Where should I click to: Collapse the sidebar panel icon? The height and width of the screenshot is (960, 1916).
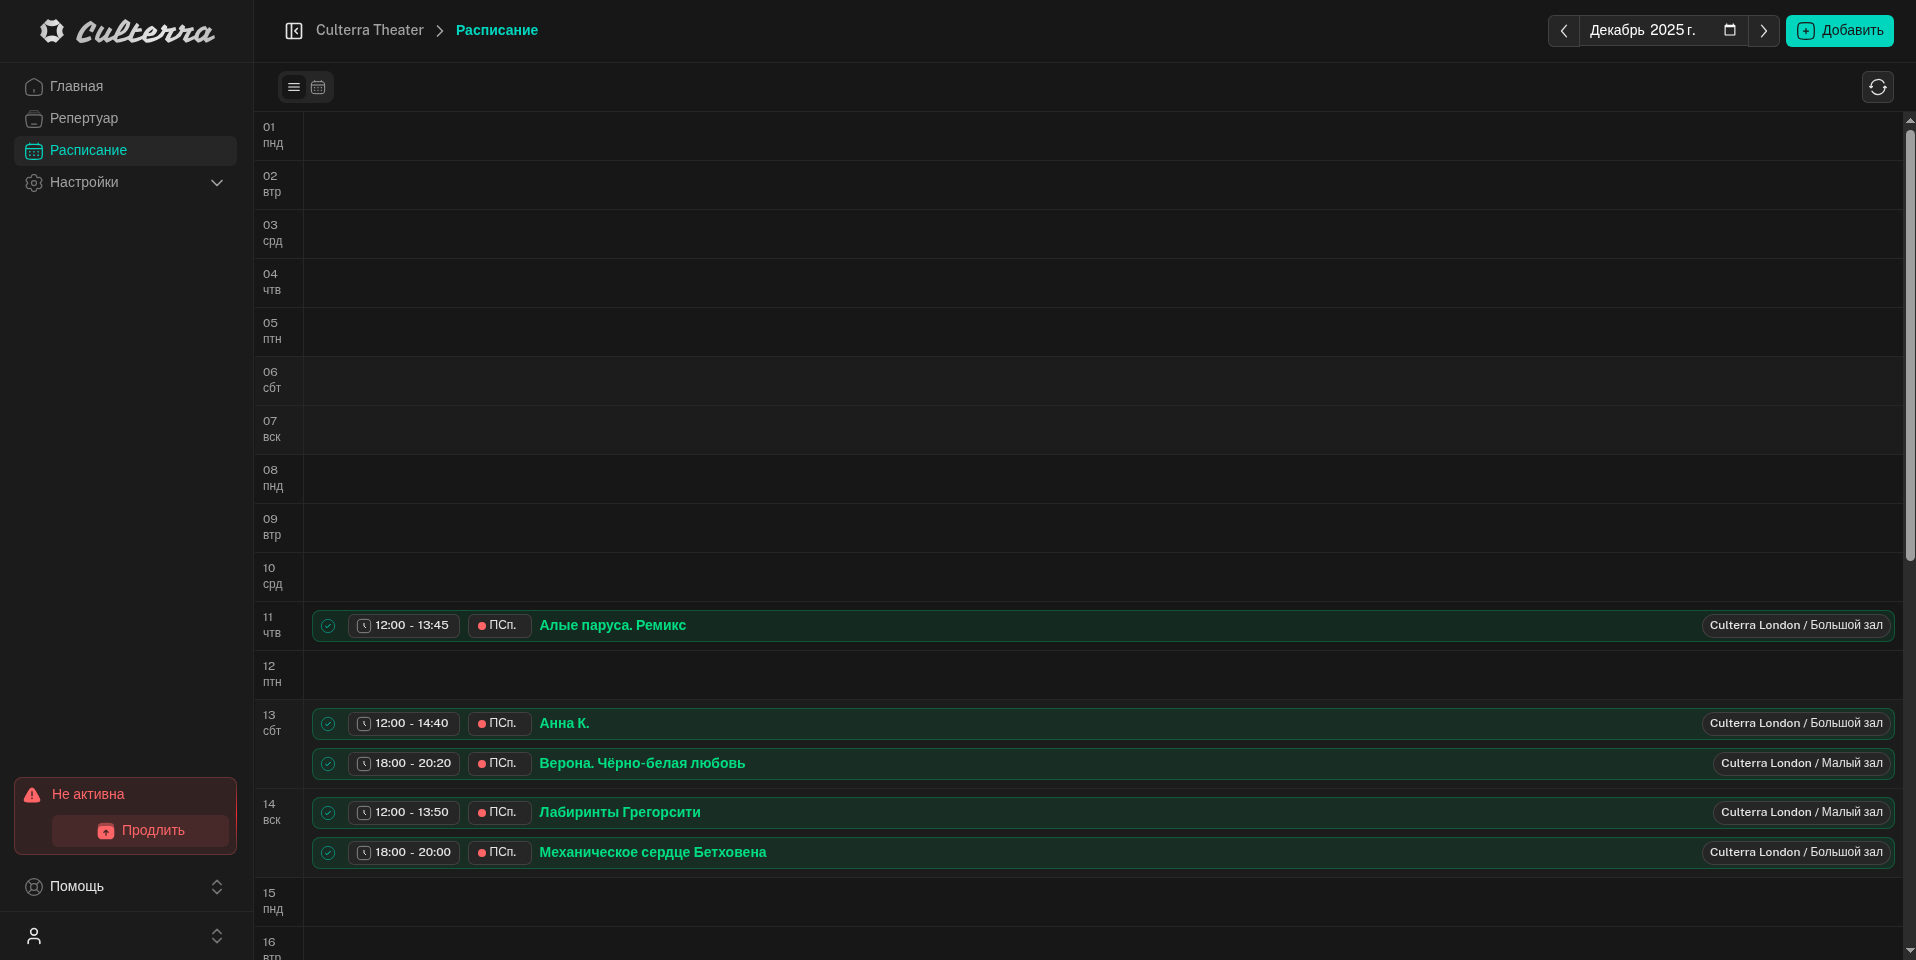[x=294, y=31]
